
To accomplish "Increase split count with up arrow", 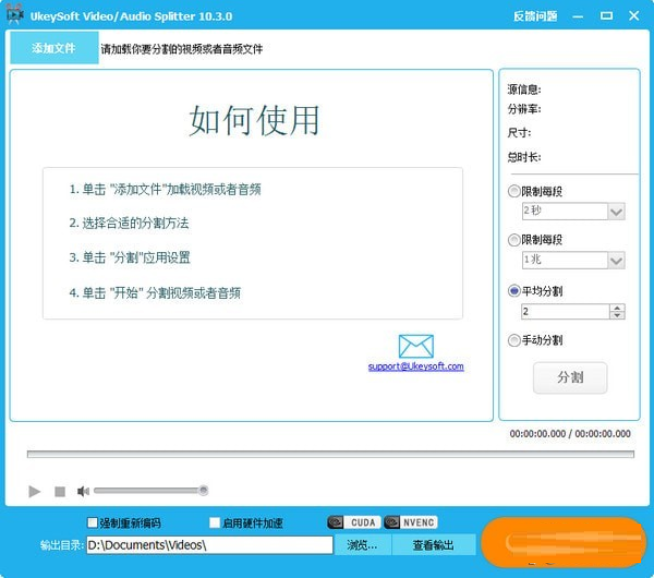I will pos(617,308).
